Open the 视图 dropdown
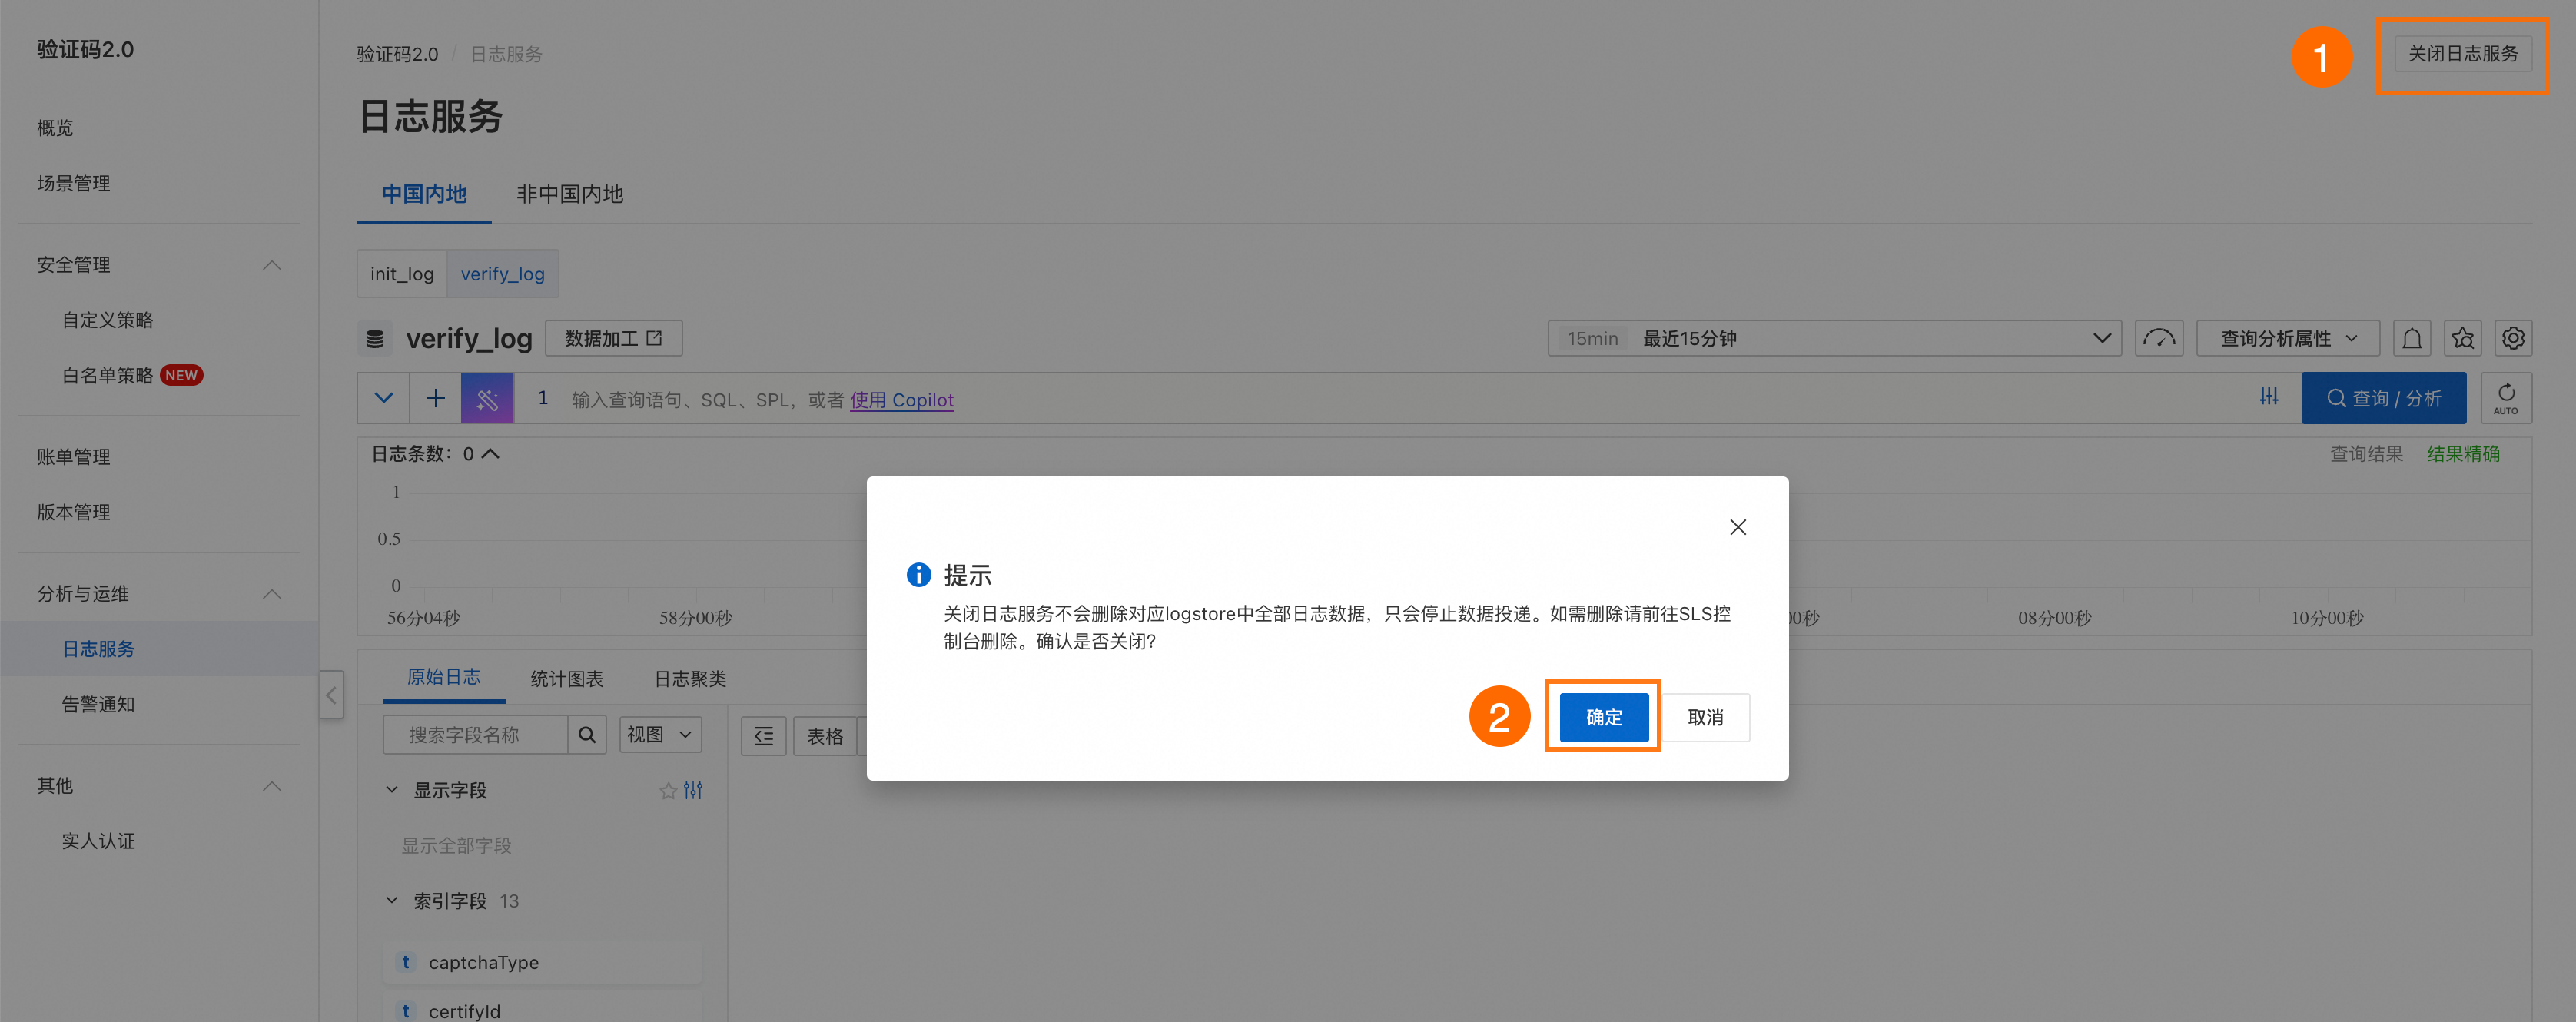Screen dimensions: 2576x1022 (659, 734)
